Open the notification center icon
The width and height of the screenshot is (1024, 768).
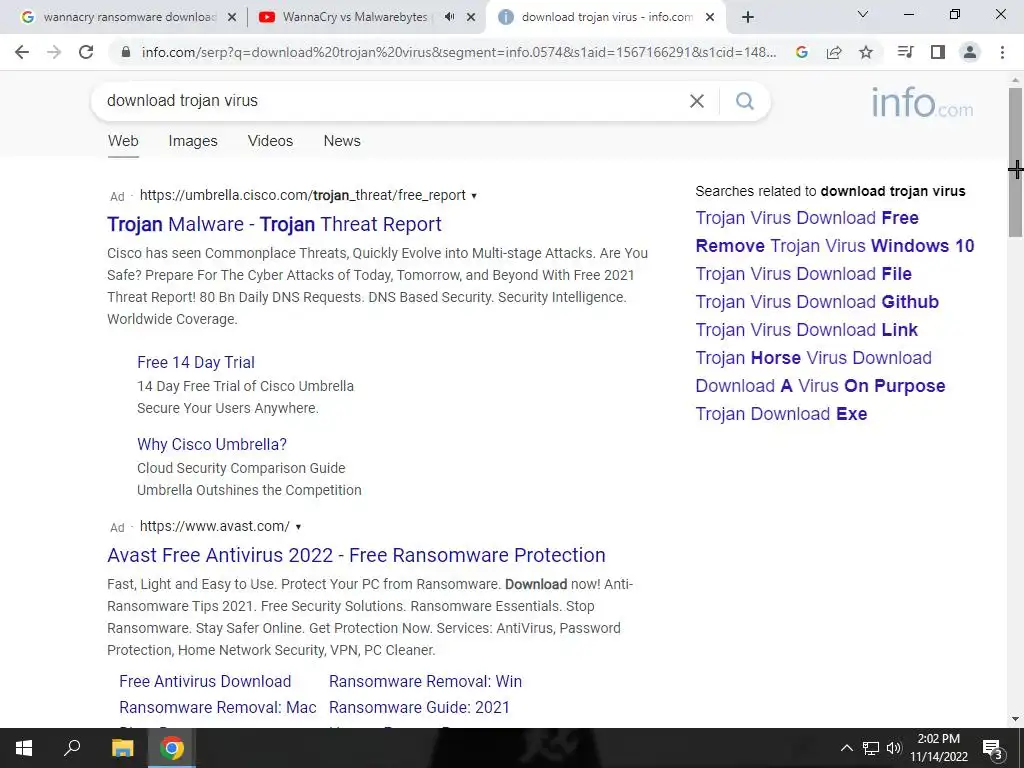pyautogui.click(x=993, y=748)
